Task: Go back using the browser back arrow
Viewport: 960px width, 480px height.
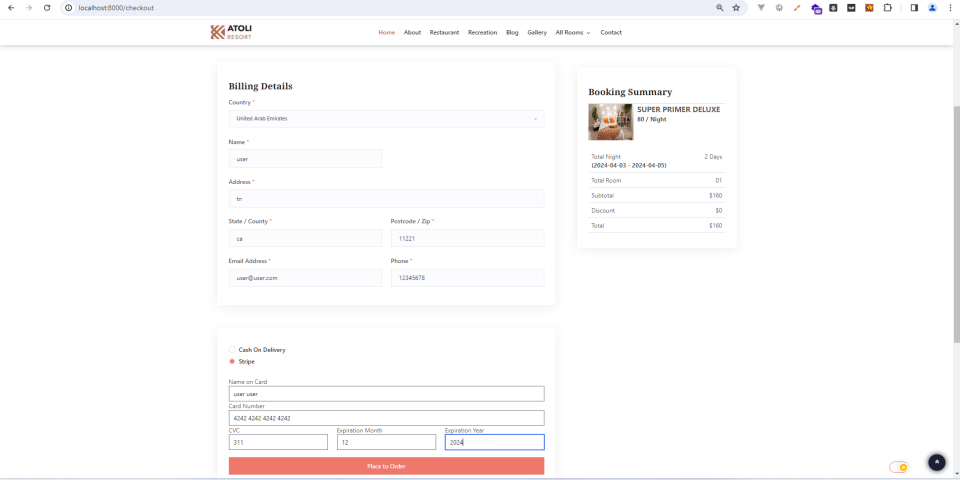Action: pos(10,8)
